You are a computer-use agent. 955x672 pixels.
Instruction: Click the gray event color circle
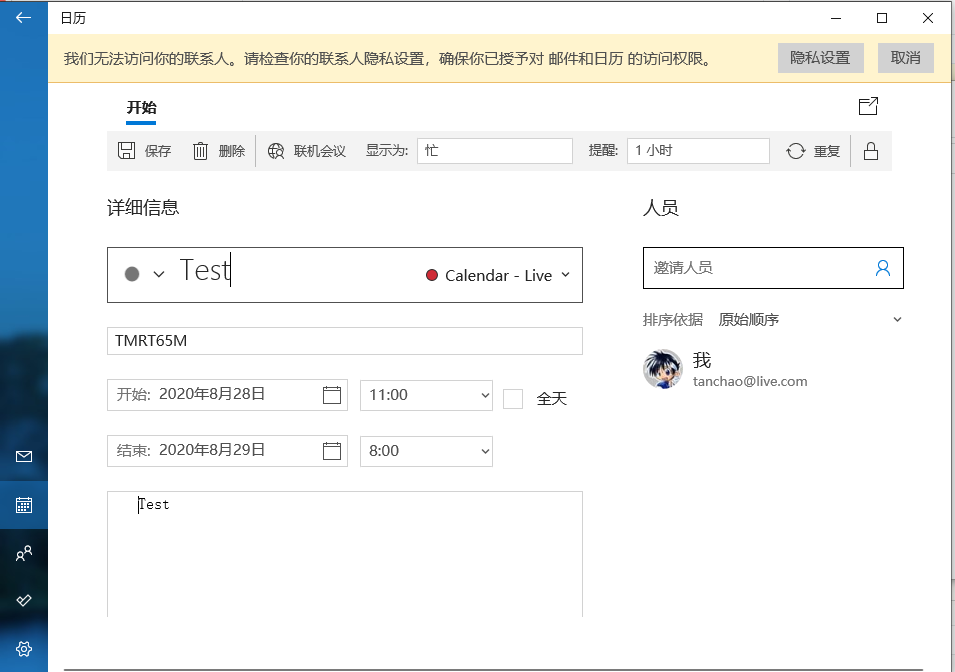pyautogui.click(x=132, y=274)
